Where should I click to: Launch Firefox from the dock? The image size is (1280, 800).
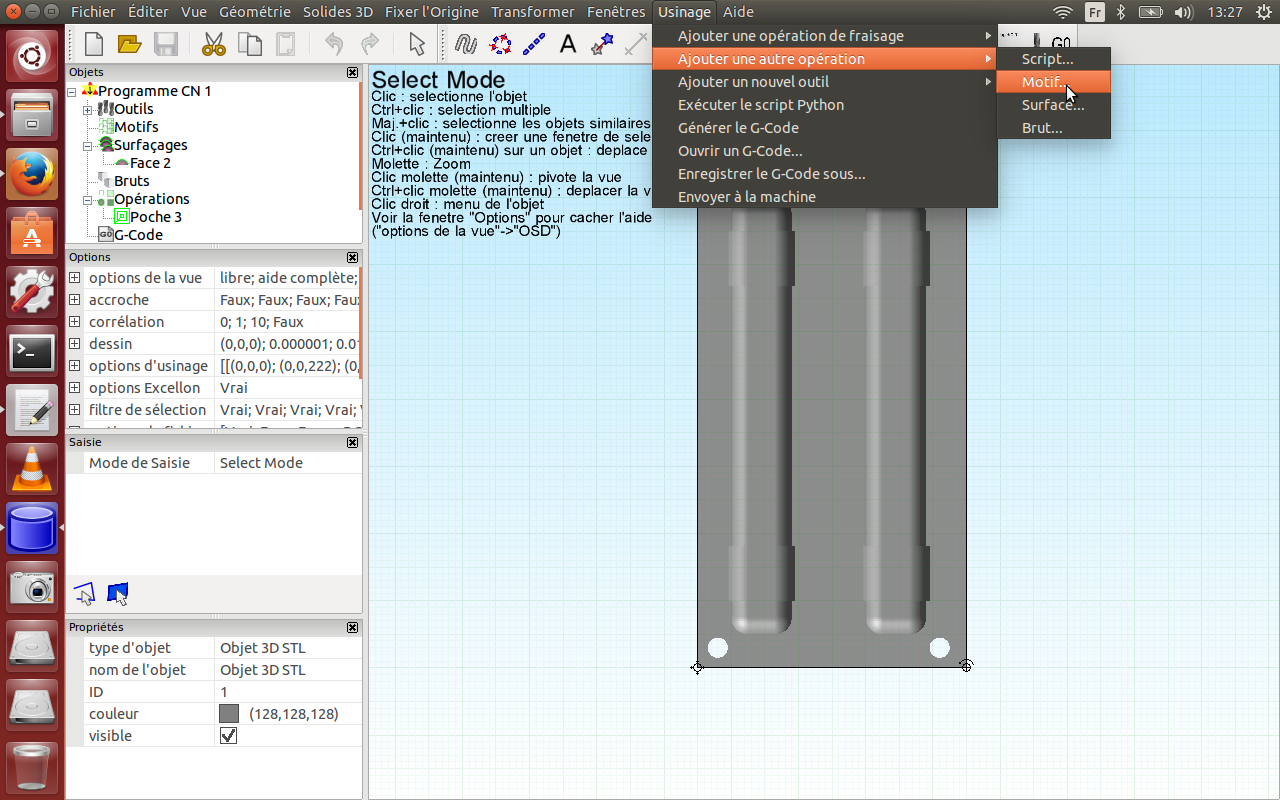[32, 174]
